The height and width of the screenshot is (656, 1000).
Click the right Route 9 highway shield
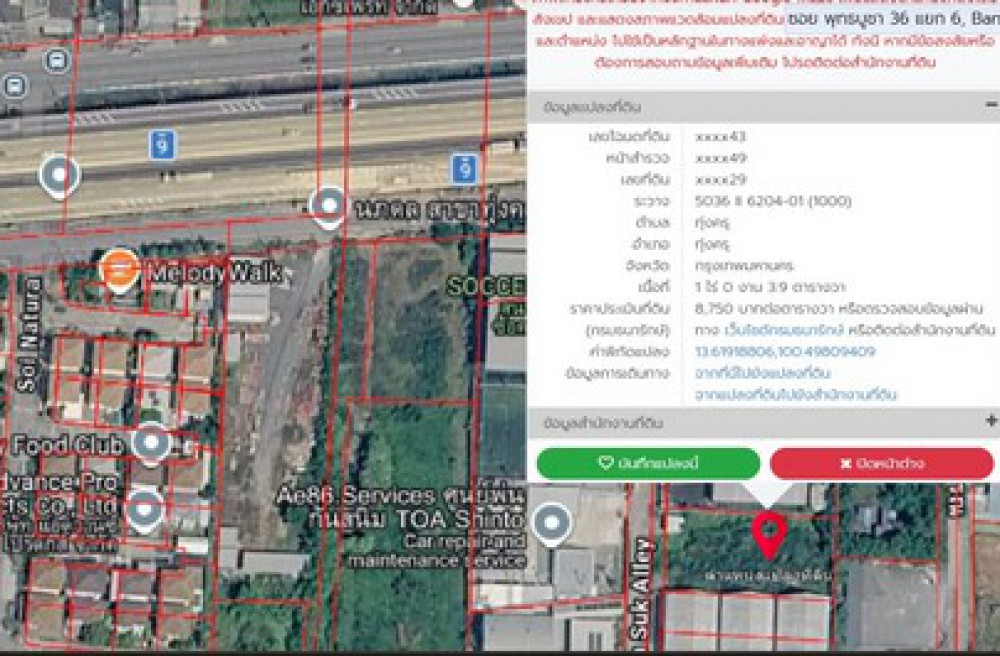[462, 168]
